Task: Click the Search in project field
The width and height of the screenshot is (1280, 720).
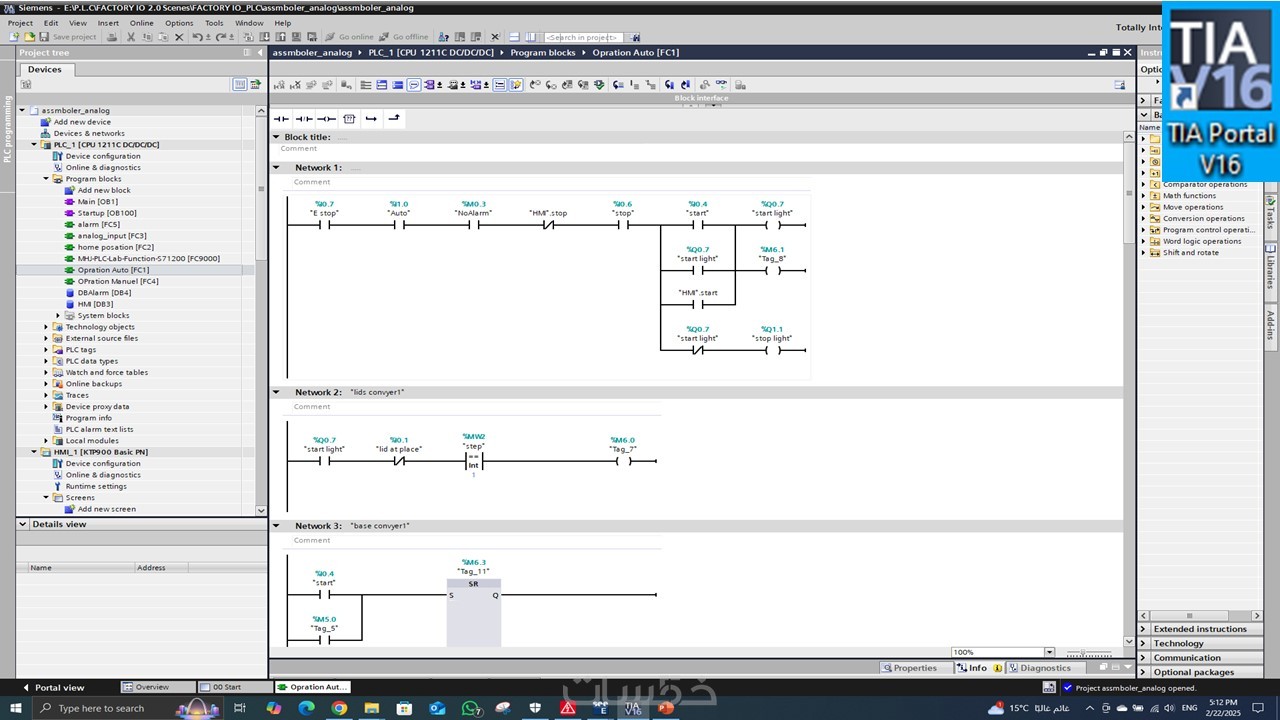Action: click(x=583, y=37)
